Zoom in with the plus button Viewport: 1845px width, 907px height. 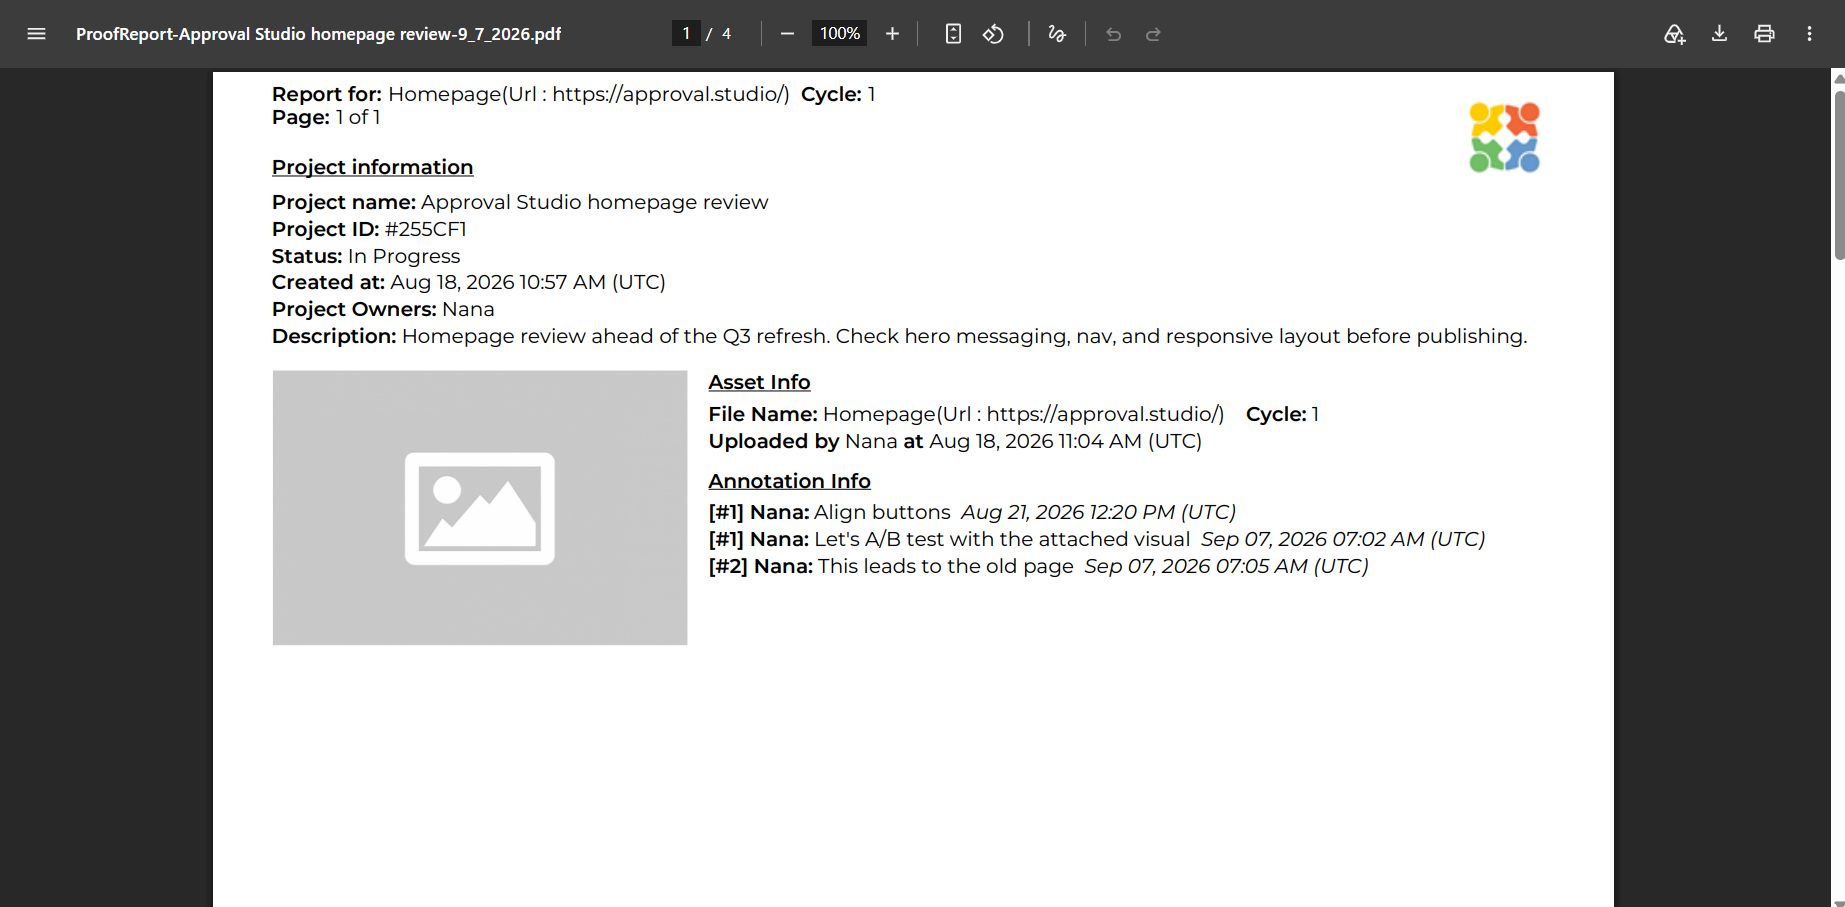pyautogui.click(x=893, y=34)
